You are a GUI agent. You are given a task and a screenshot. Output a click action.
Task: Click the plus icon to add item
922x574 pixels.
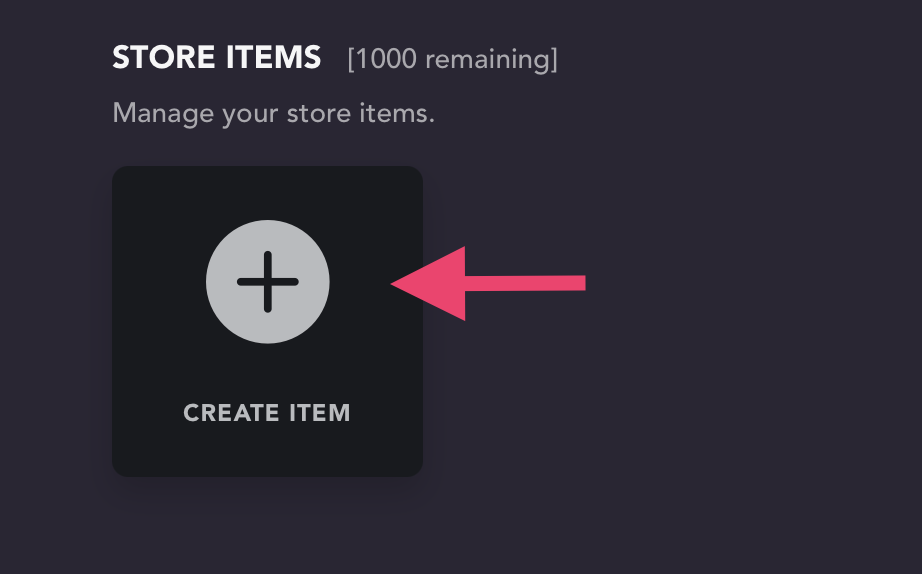(x=267, y=282)
